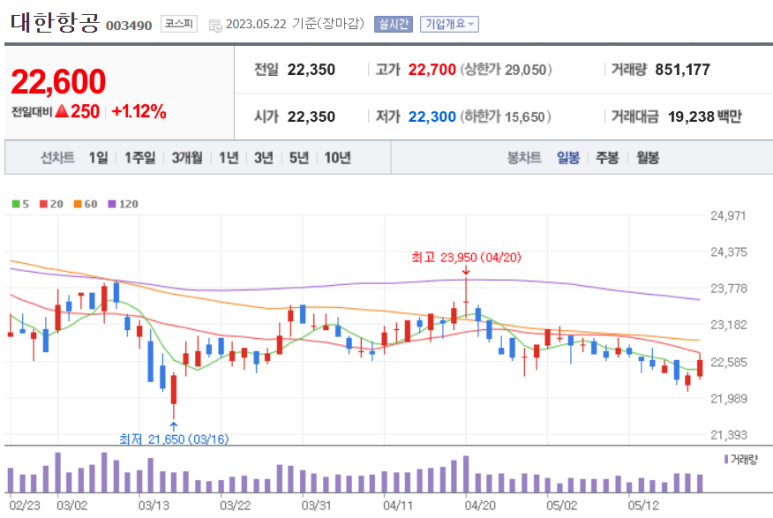Select the 5년 line chart tab
The width and height of the screenshot is (773, 518).
click(299, 158)
